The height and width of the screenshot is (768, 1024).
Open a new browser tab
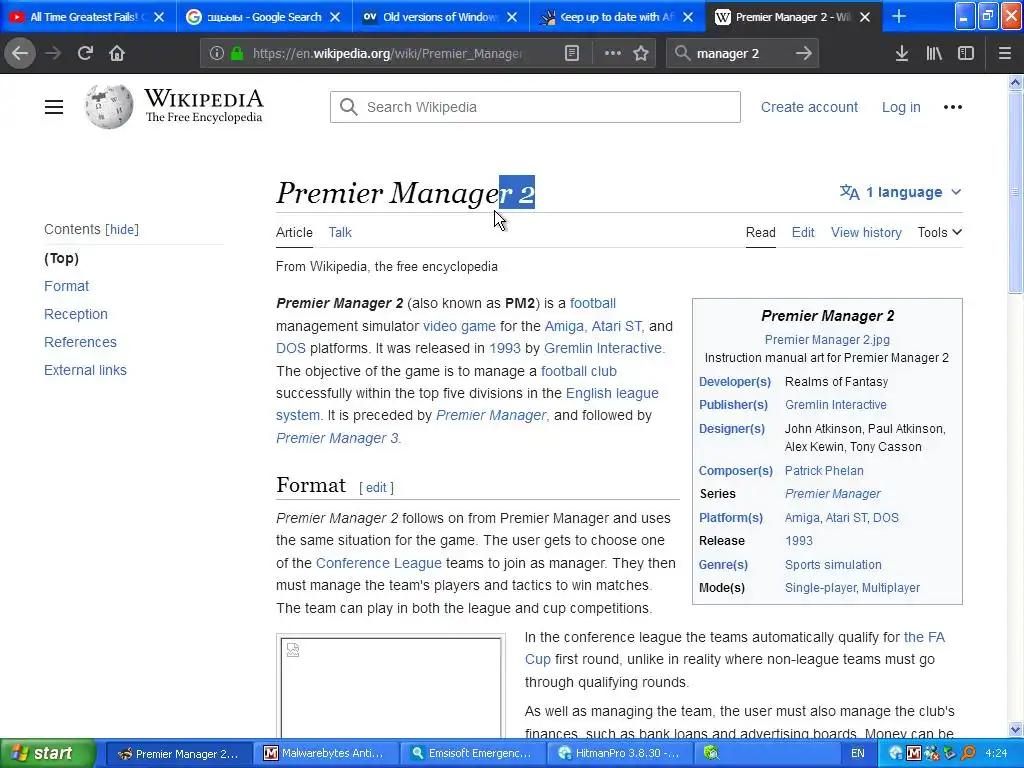[899, 16]
